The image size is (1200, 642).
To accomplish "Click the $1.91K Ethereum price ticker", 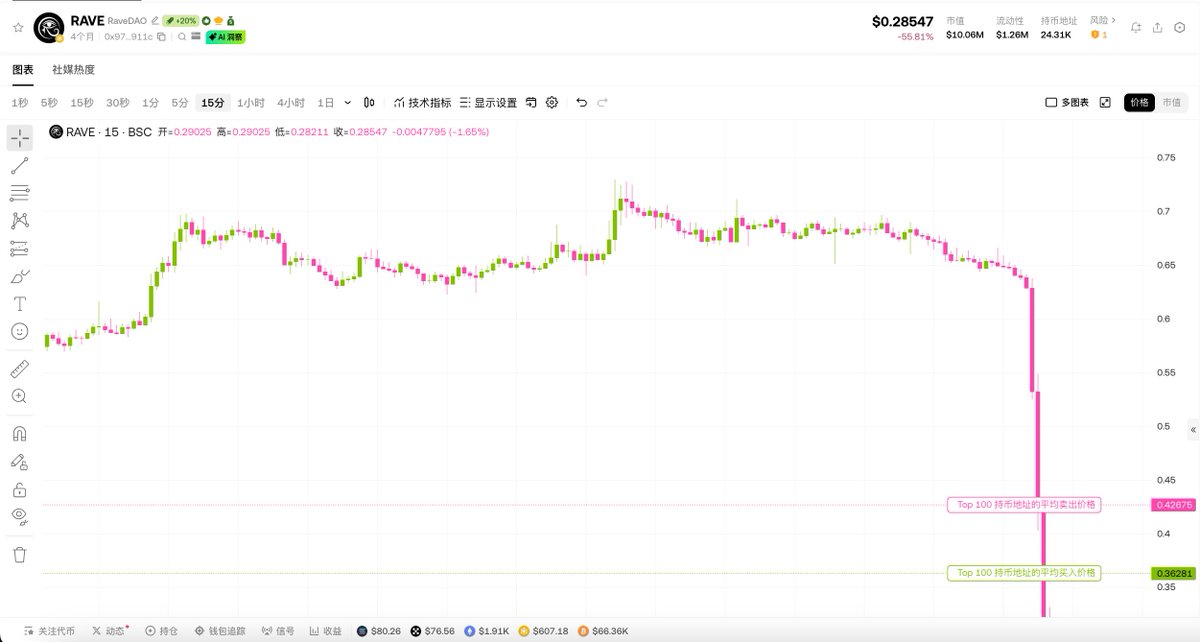I will tap(488, 631).
